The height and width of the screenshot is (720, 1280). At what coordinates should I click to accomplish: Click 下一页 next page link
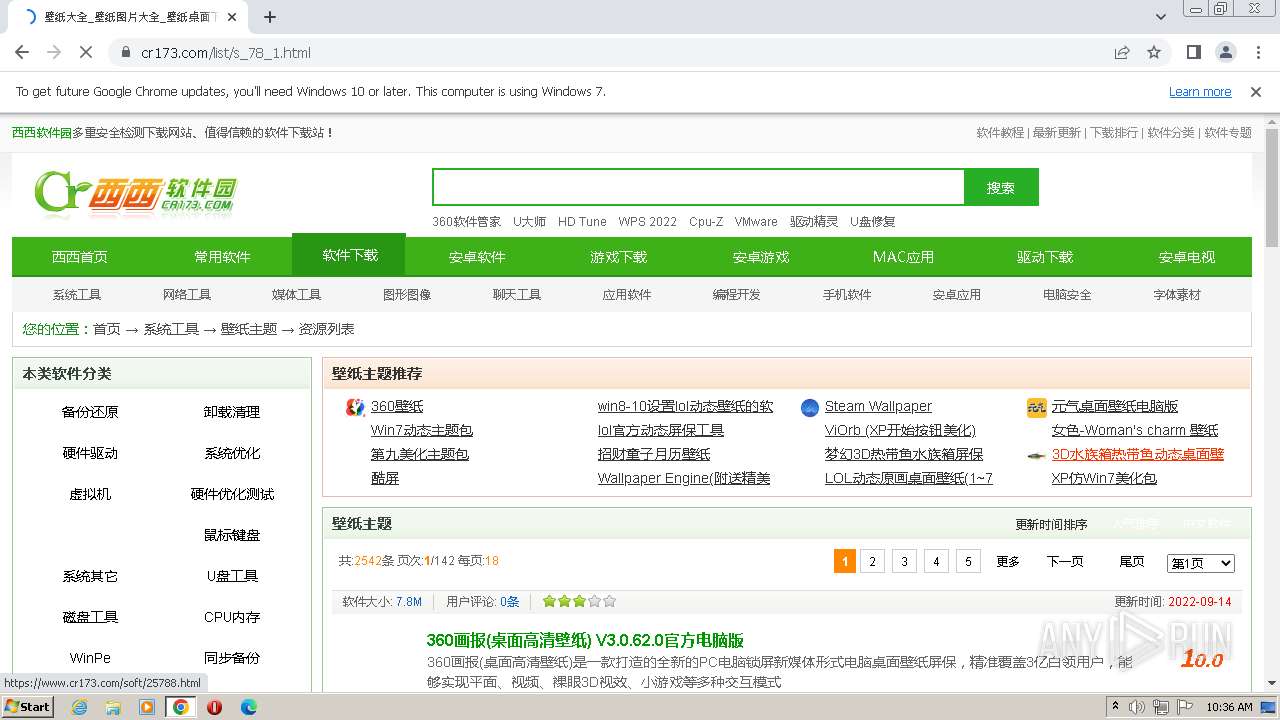point(1065,562)
